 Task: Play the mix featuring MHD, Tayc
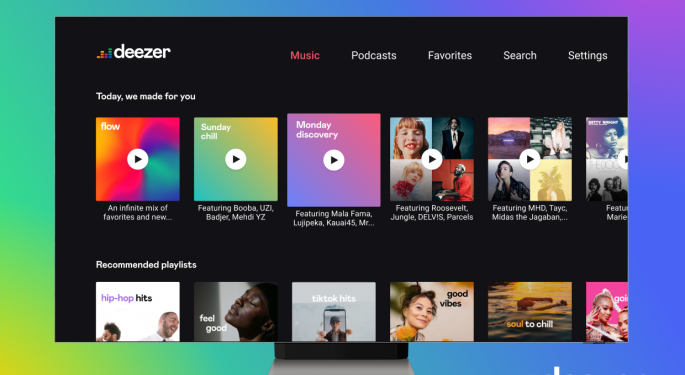click(529, 159)
